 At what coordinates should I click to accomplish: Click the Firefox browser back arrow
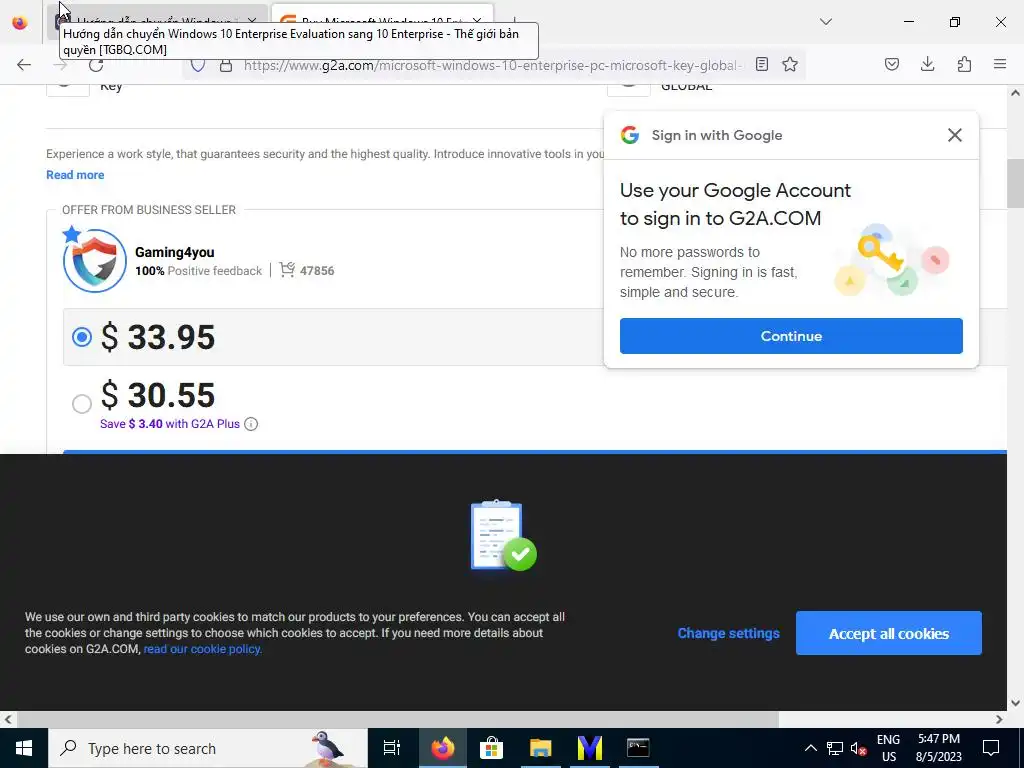click(24, 64)
